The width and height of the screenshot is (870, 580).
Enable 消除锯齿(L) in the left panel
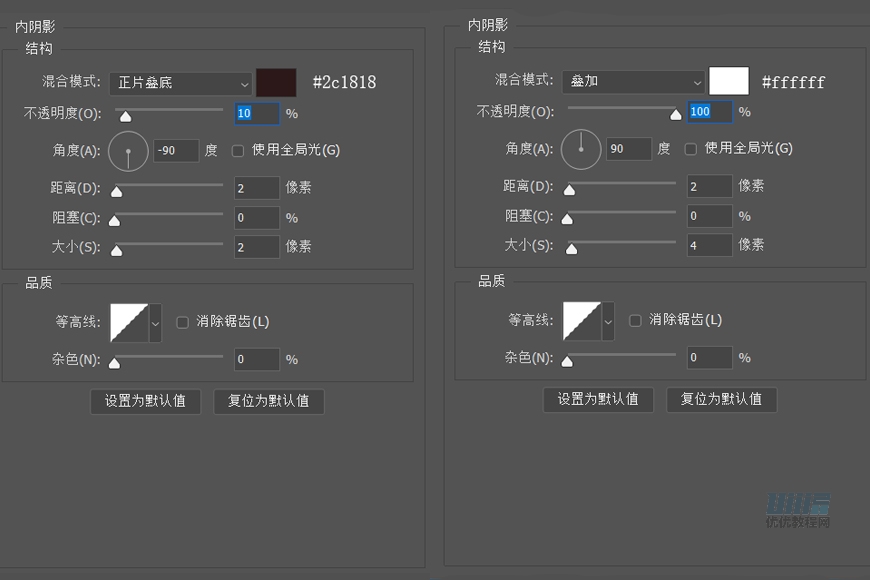[182, 321]
